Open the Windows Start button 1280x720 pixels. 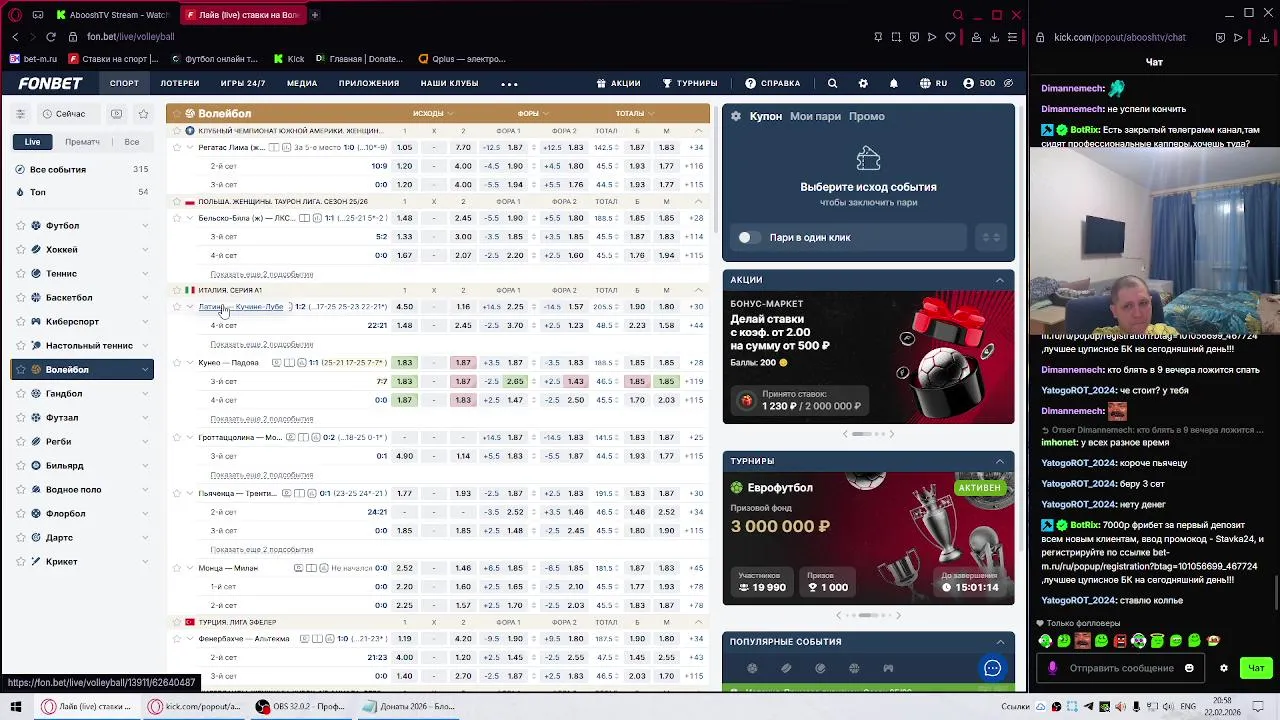pos(15,706)
